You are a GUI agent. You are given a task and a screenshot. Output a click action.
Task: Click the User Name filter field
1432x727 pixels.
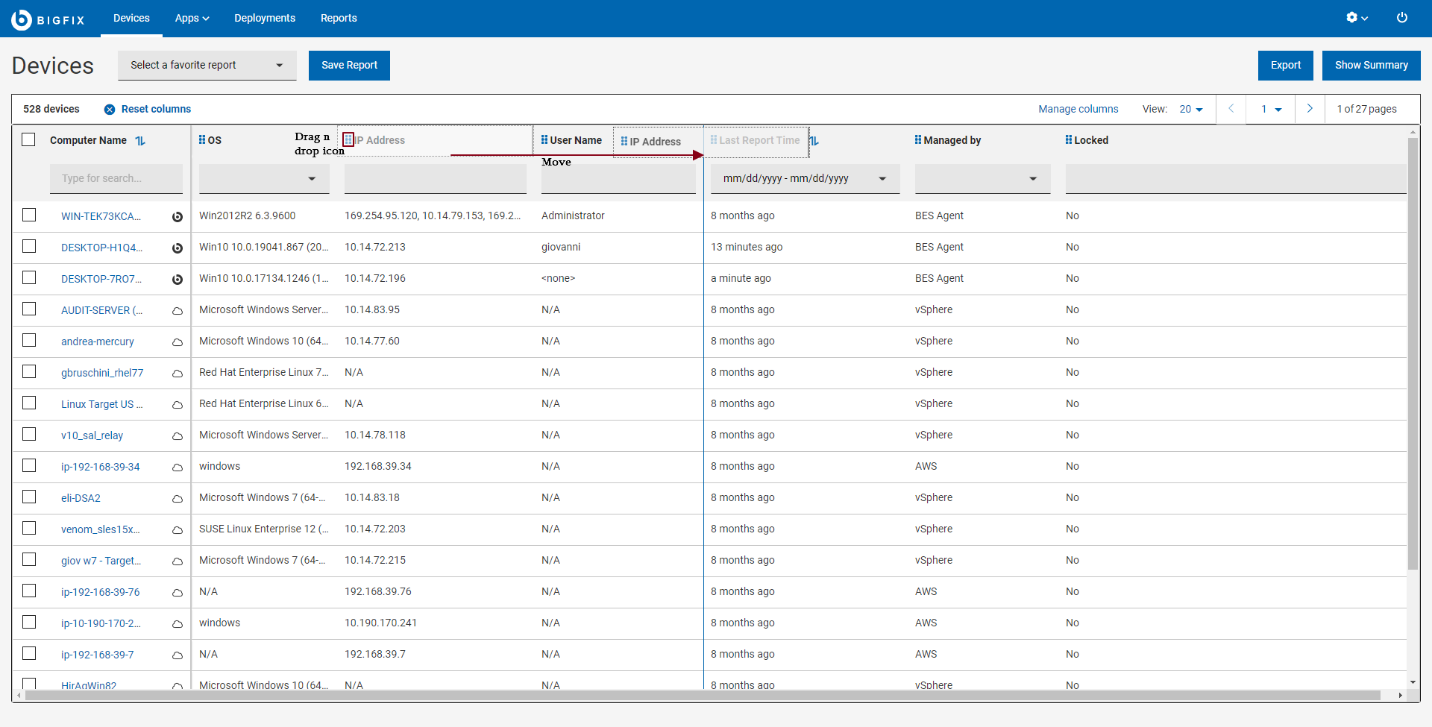(x=618, y=179)
